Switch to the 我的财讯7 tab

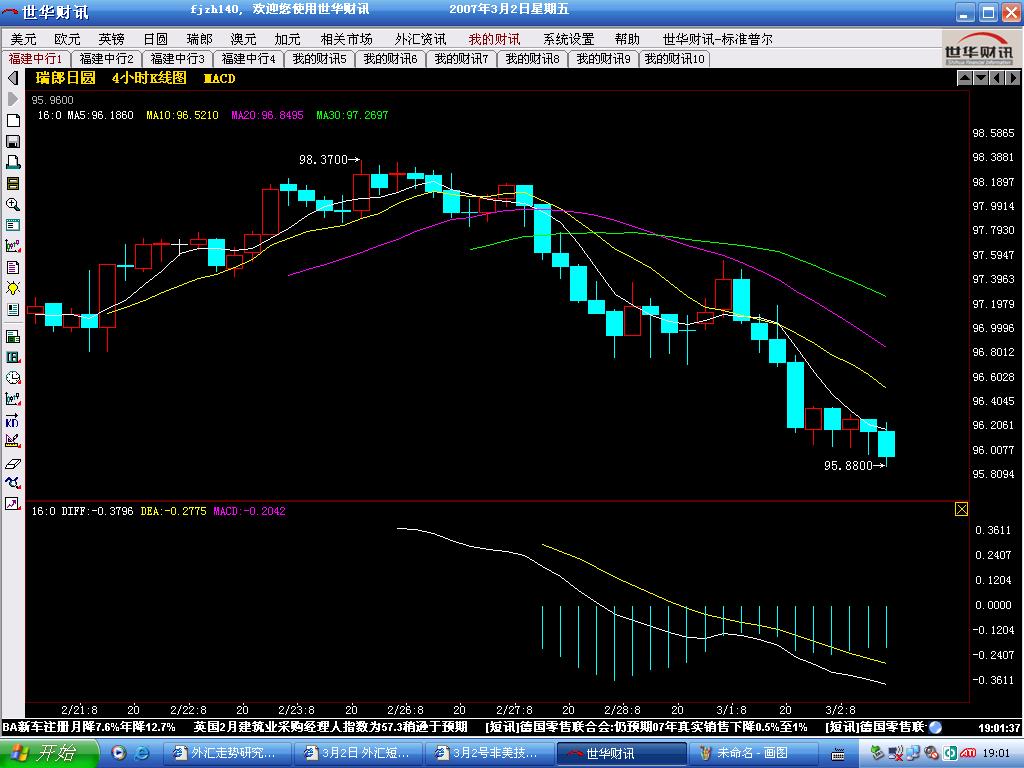tap(461, 59)
